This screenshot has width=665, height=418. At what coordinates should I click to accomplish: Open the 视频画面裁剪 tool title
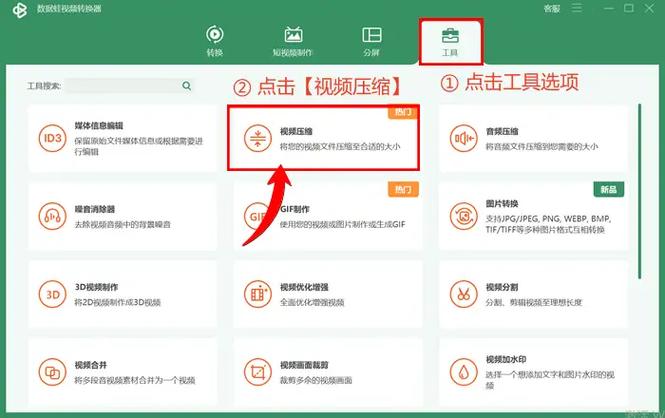pyautogui.click(x=304, y=365)
